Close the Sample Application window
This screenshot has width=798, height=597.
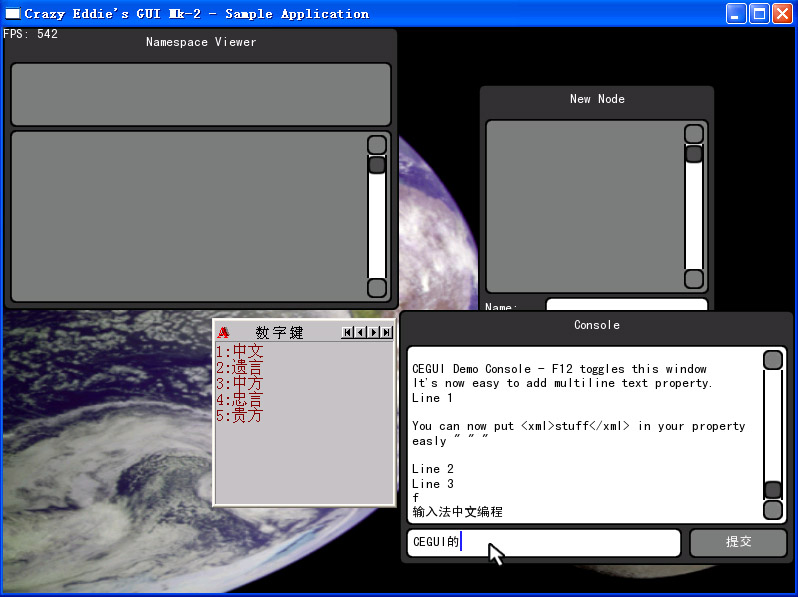[782, 14]
